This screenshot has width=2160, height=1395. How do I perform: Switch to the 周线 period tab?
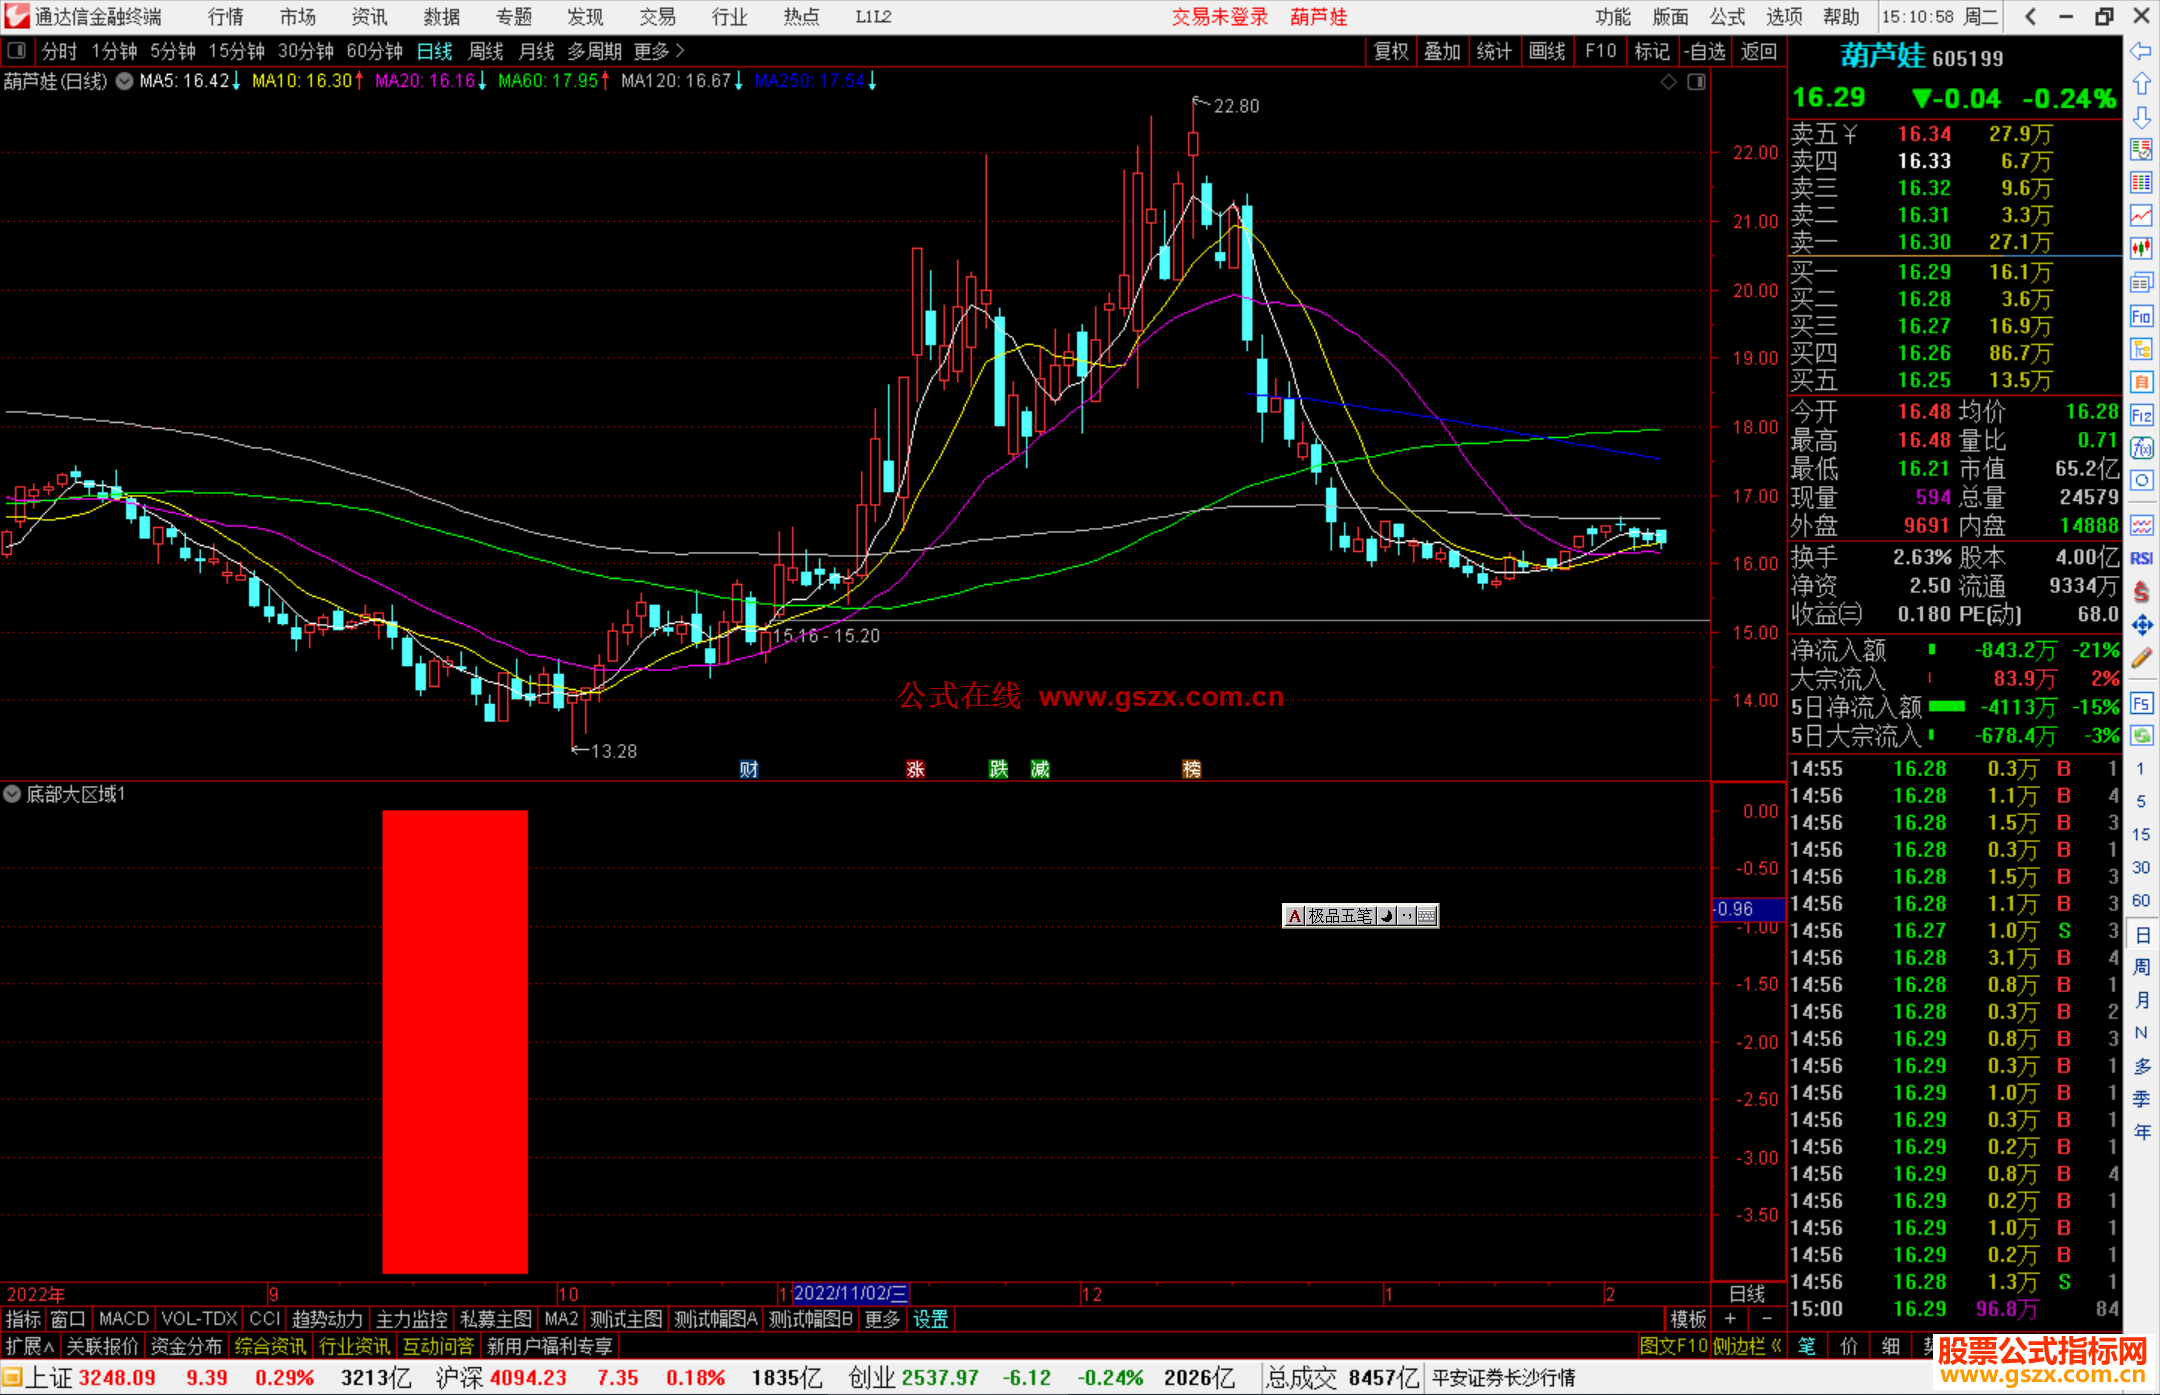click(x=485, y=51)
